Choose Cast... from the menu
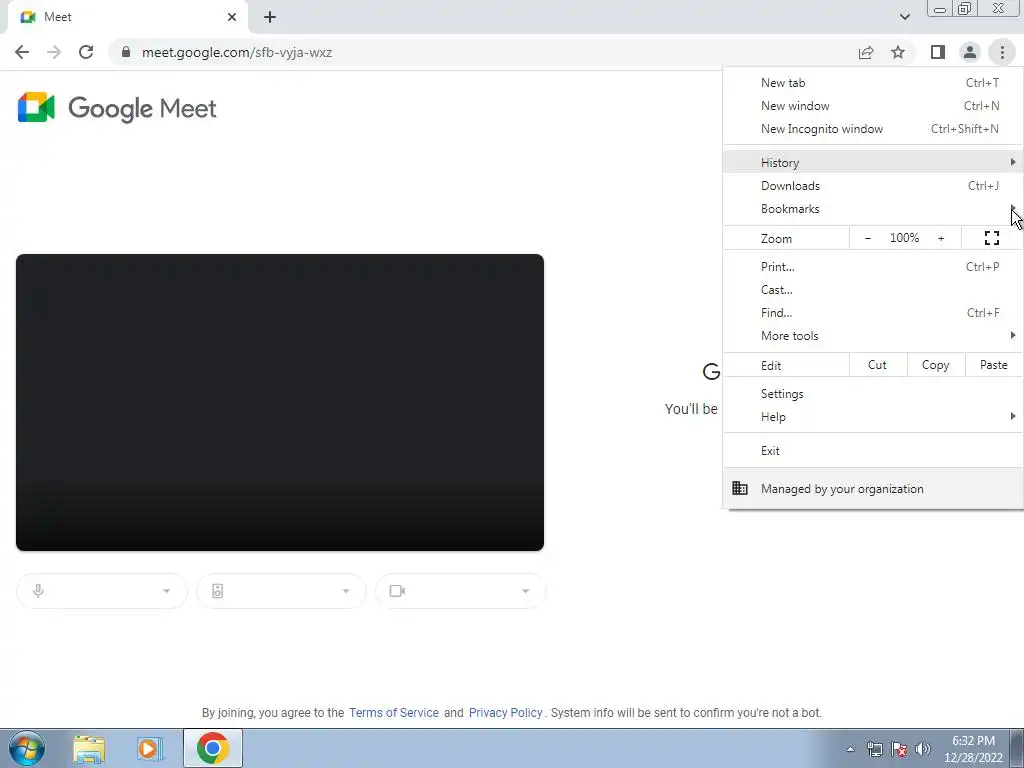Viewport: 1024px width, 768px height. pos(872,289)
